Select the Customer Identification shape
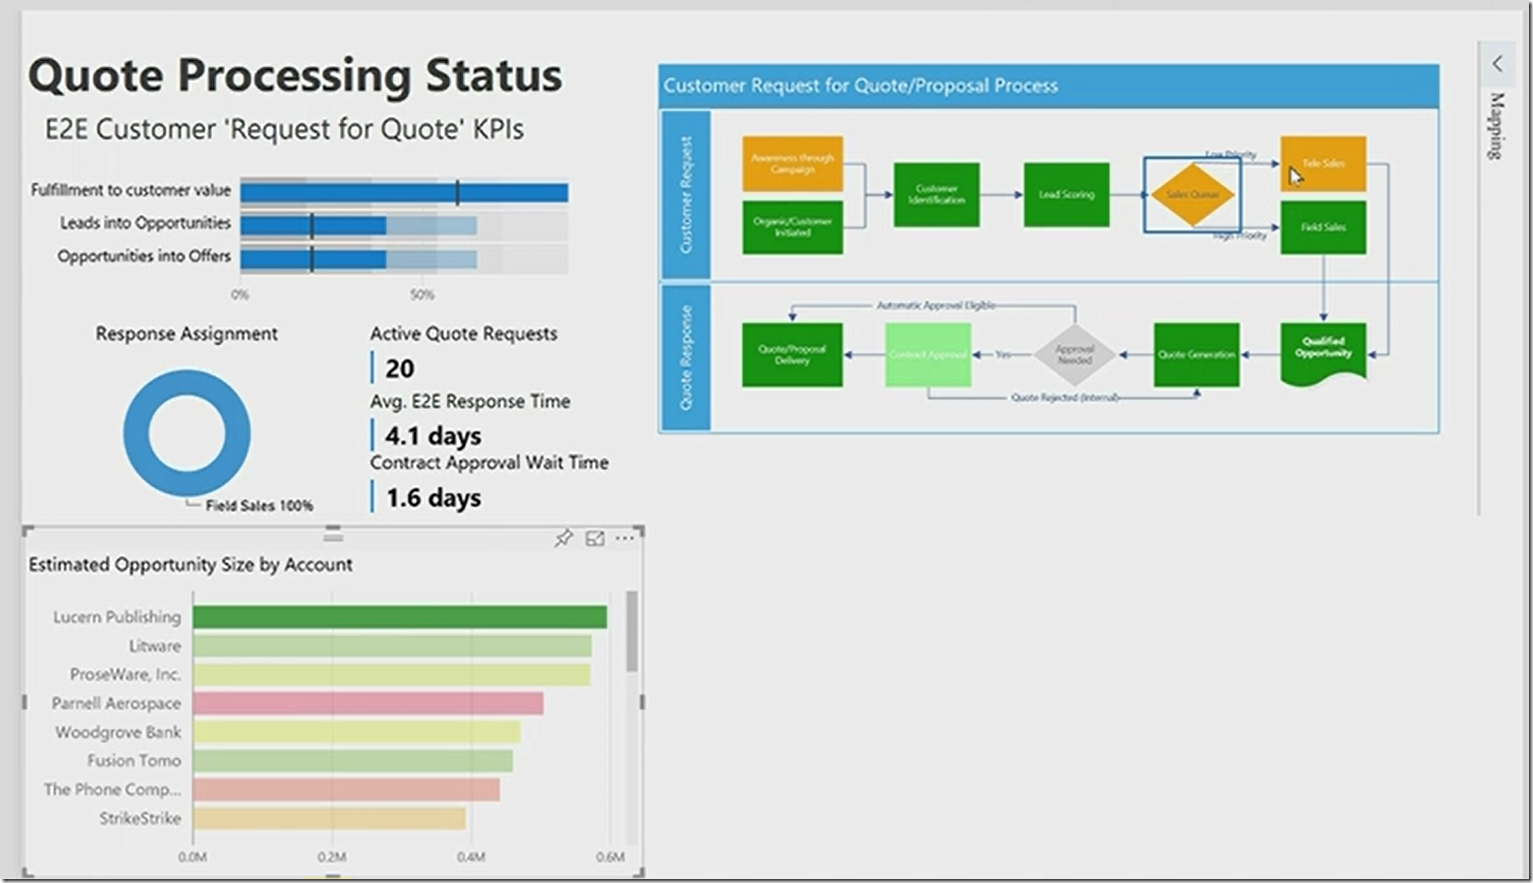Viewport: 1533px width, 883px height. (x=936, y=194)
